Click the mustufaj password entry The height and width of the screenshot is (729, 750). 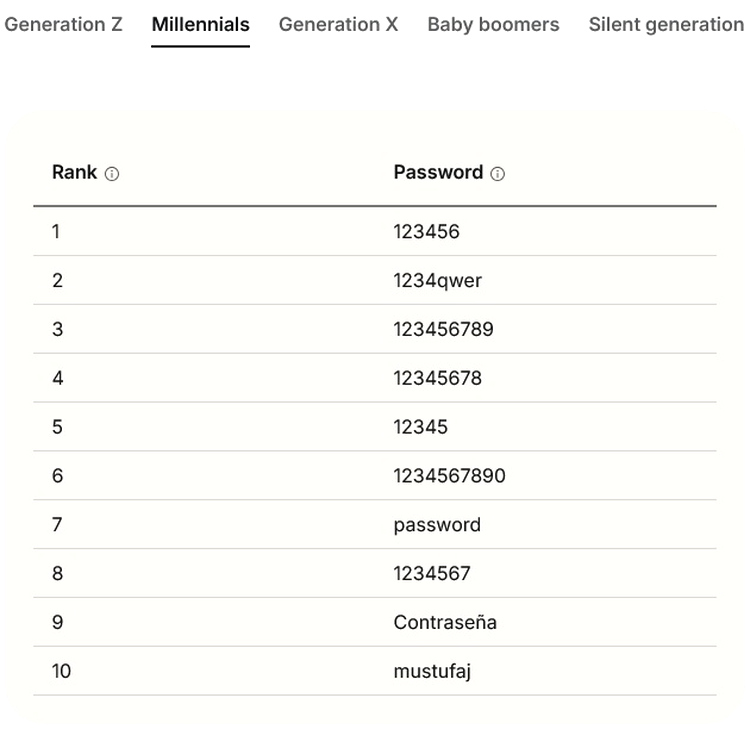point(432,671)
